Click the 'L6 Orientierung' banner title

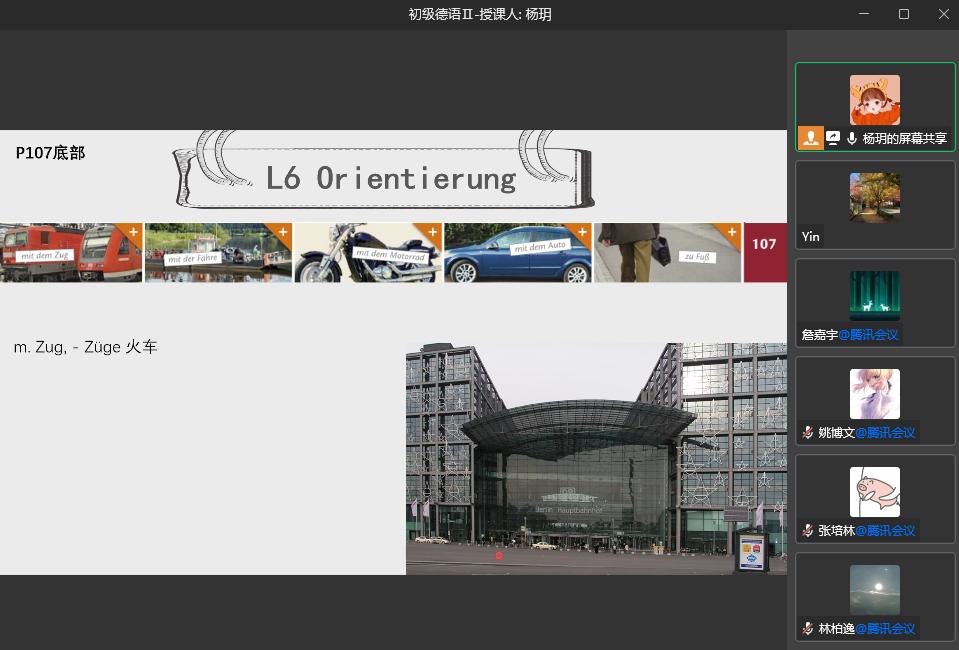pos(390,178)
